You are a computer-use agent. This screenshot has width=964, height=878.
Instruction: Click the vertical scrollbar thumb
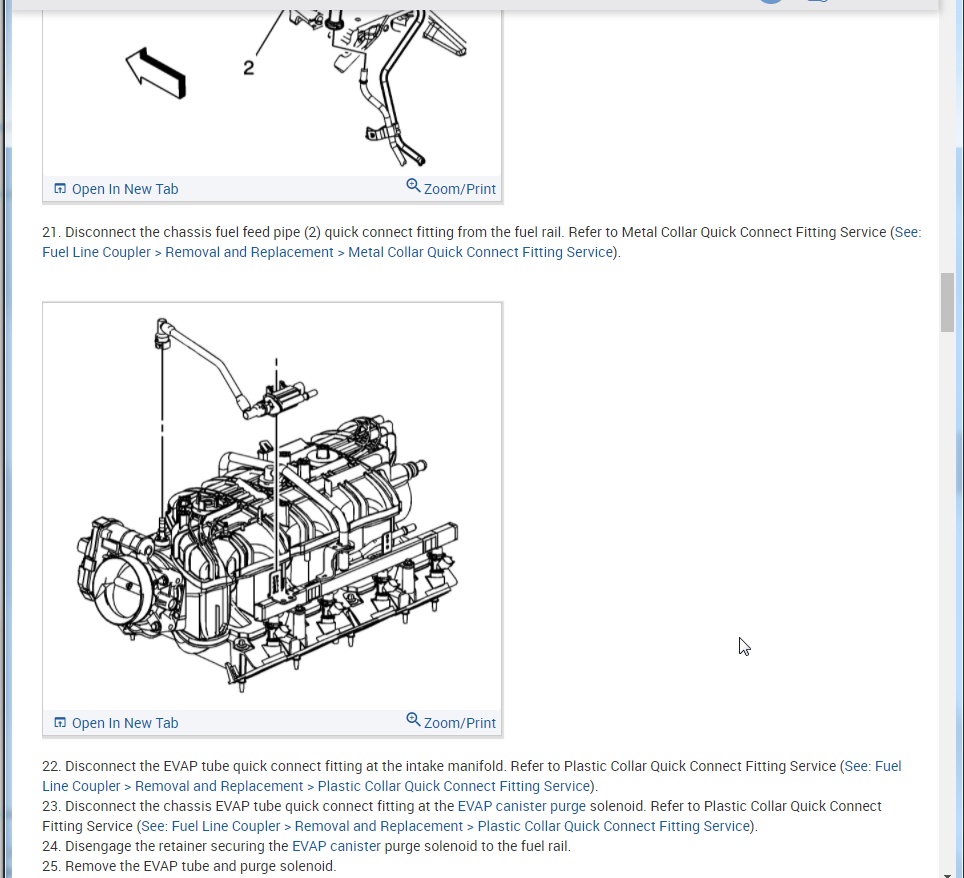[x=947, y=303]
